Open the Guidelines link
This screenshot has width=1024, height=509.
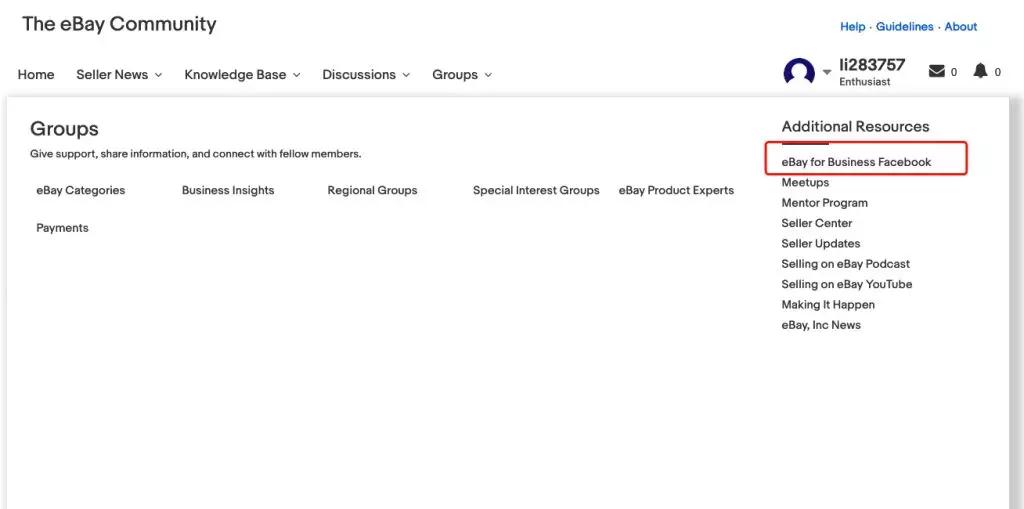tap(904, 27)
